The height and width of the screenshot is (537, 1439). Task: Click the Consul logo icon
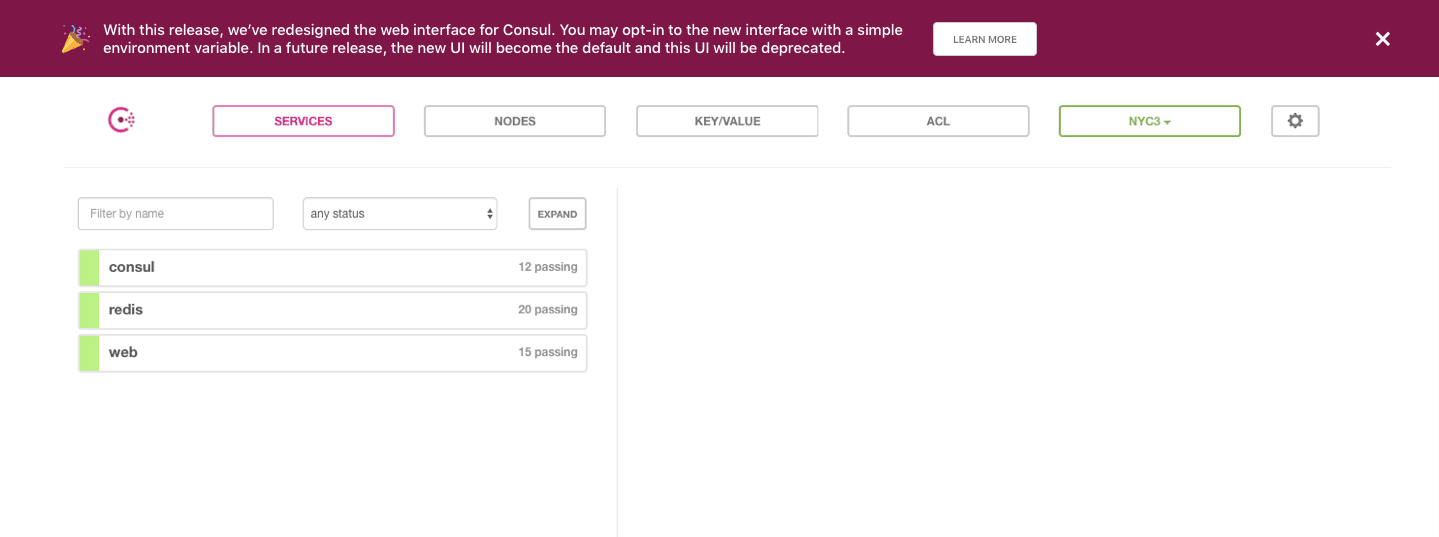coord(121,121)
